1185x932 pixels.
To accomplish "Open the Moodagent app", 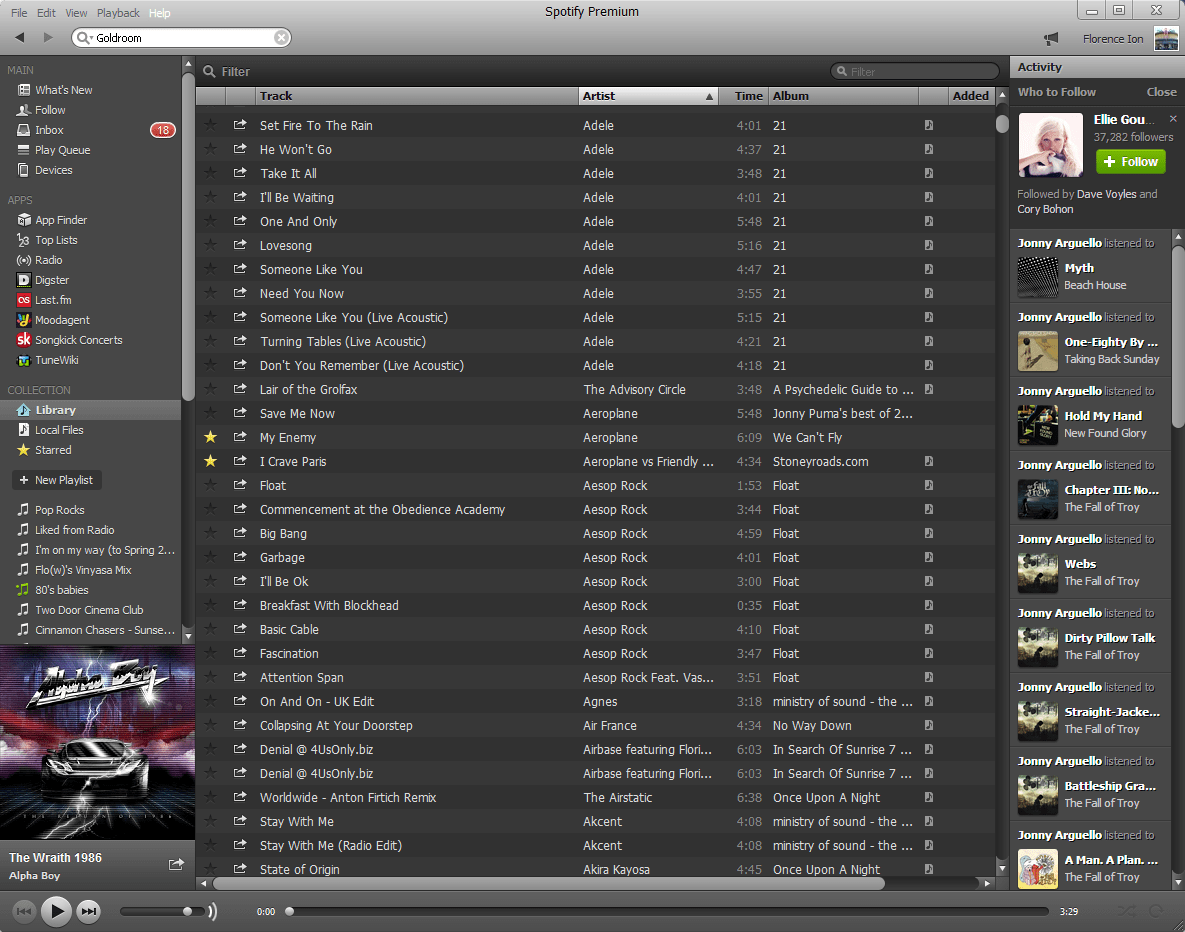I will [x=62, y=320].
